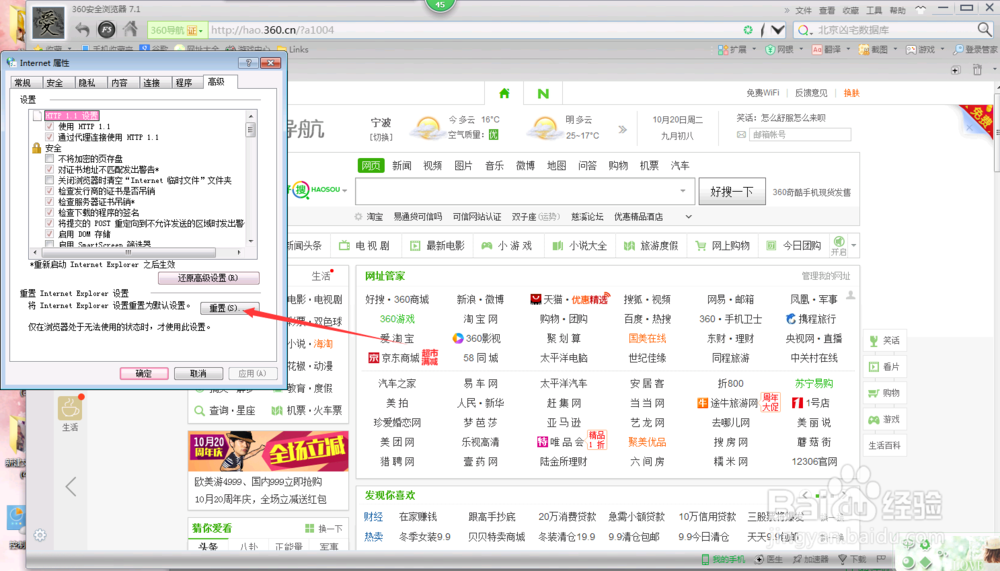Switch to 安全 tab in Internet 属性
The height and width of the screenshot is (571, 1000).
[x=55, y=83]
